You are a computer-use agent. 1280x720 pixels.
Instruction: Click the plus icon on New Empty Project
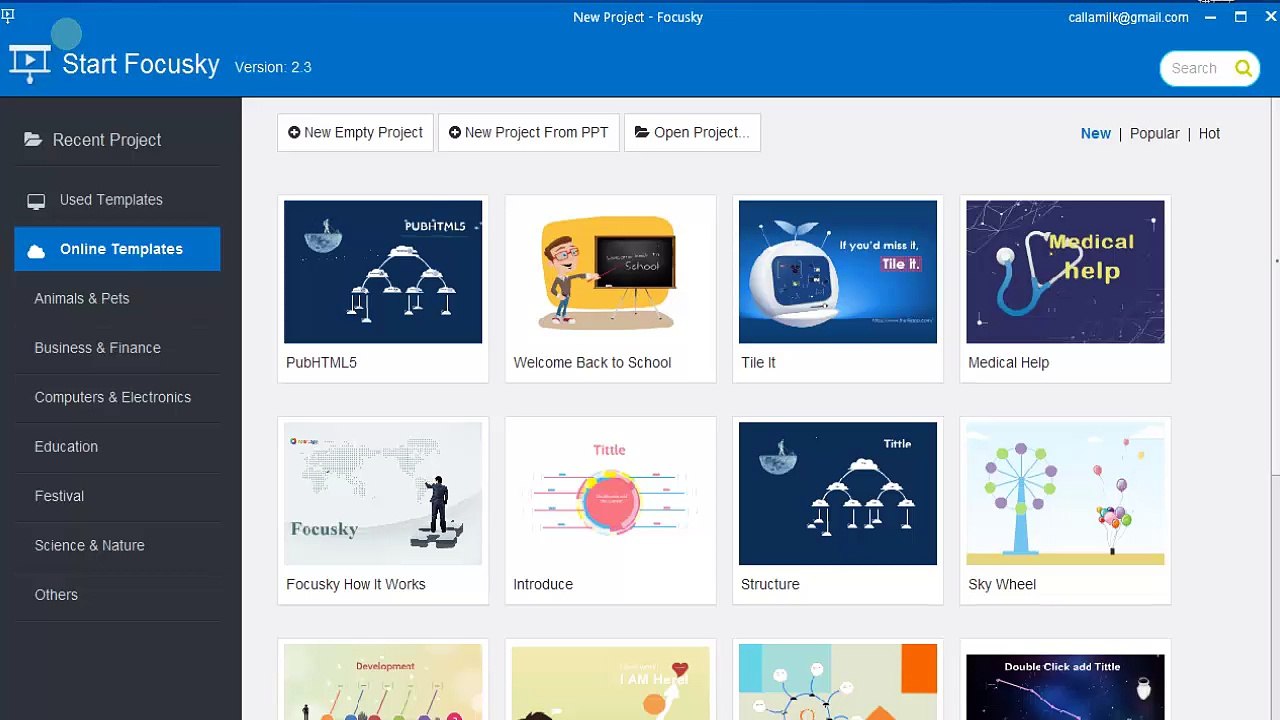pos(294,132)
